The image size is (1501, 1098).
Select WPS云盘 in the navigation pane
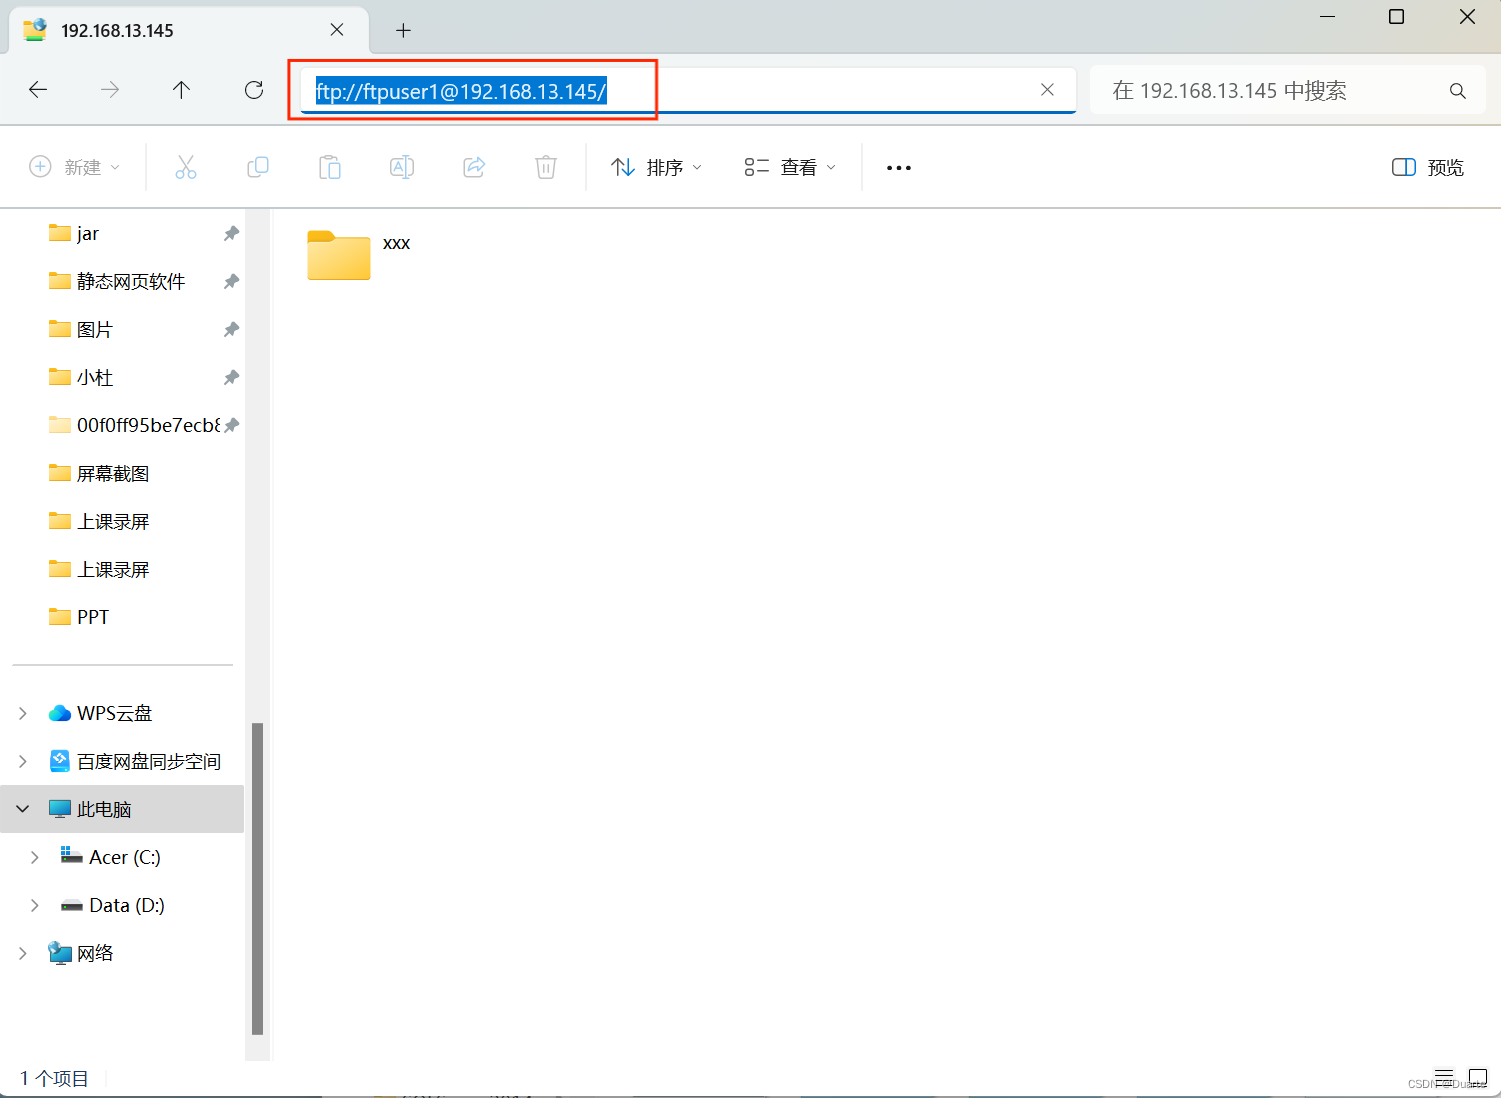100,713
